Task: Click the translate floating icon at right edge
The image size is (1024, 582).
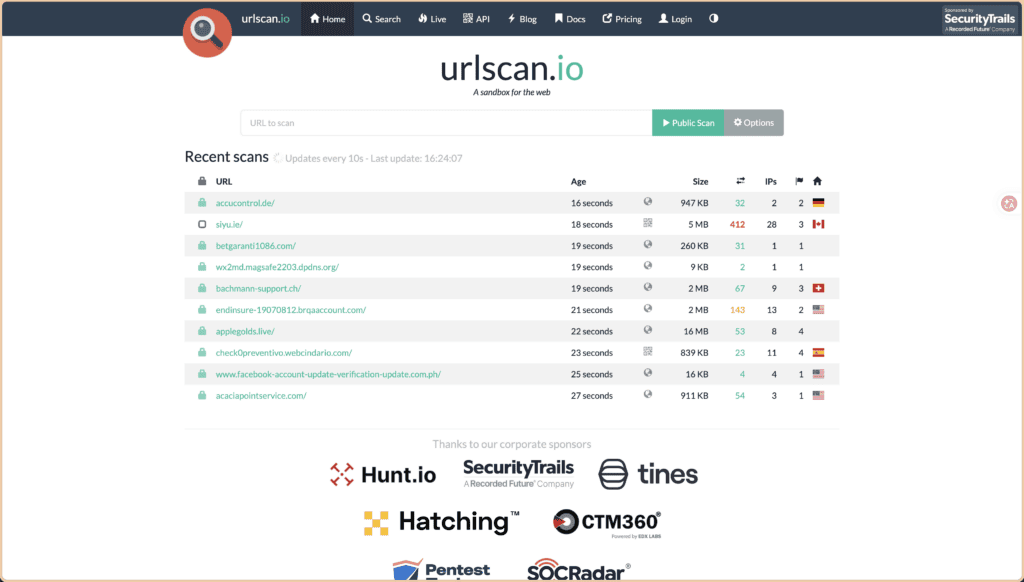Action: pos(1009,203)
